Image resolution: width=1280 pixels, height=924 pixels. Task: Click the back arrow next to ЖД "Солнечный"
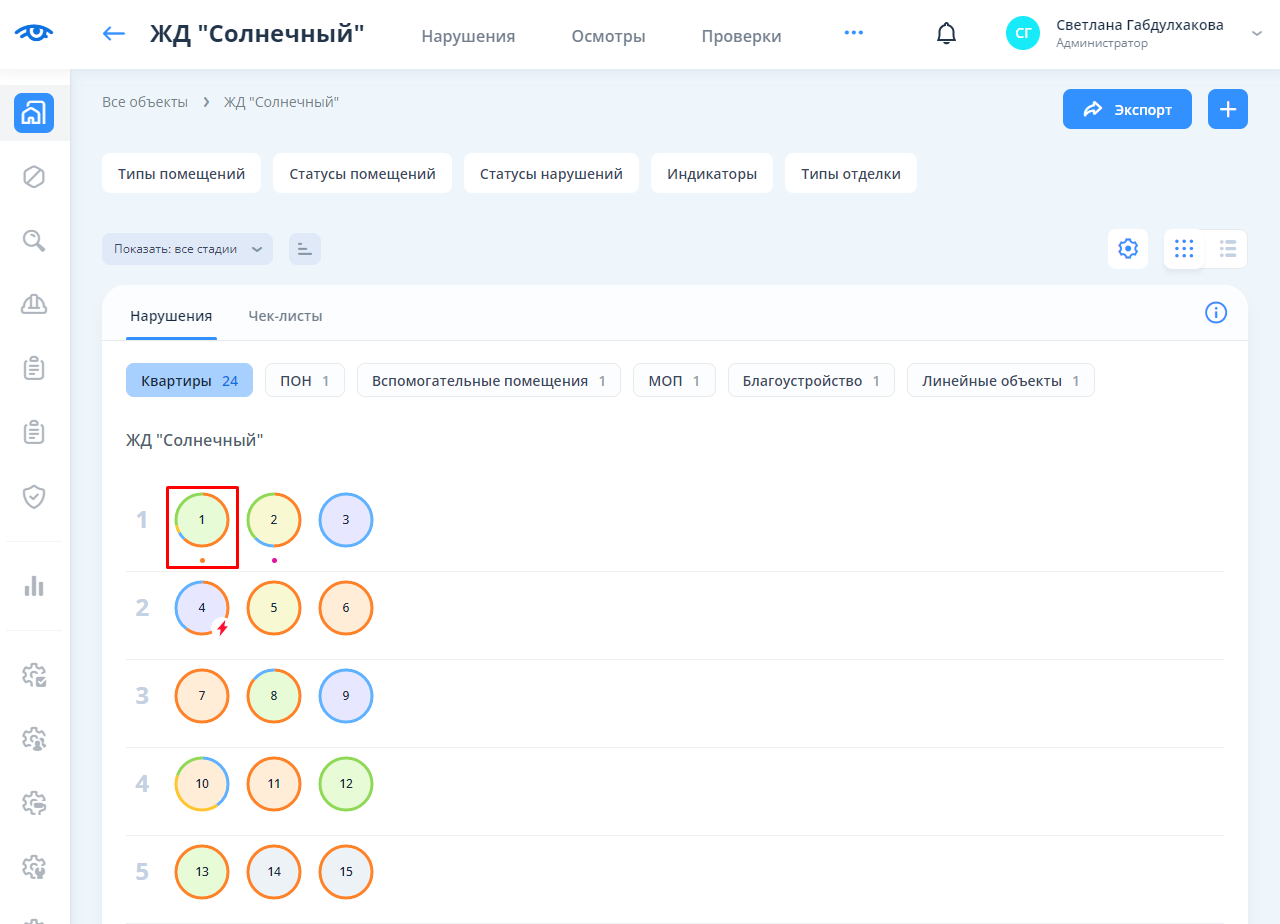click(114, 34)
